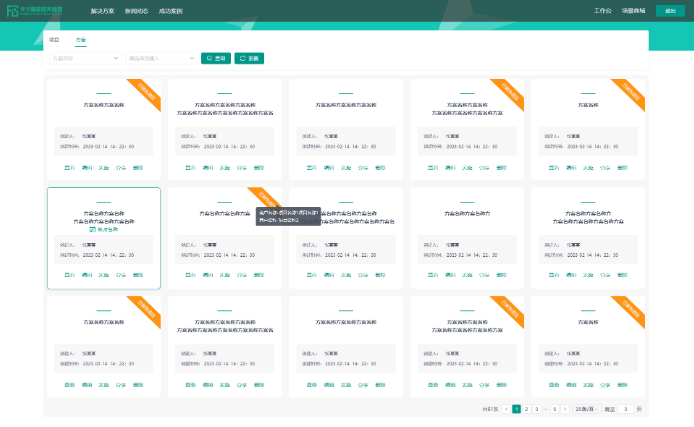Viewport: 694px width, 427px height.
Task: Go to the next page using right arrow
Action: coord(567,409)
